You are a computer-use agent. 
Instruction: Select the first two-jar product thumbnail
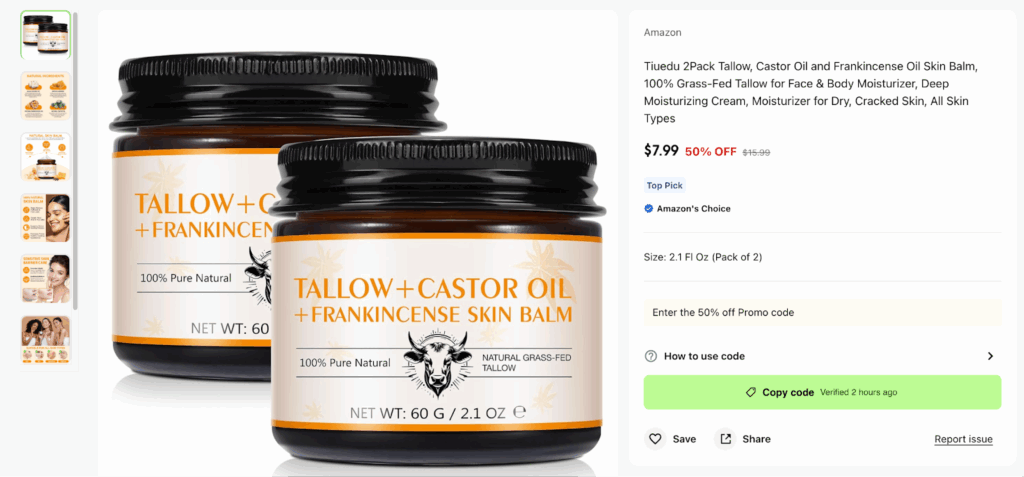click(x=46, y=35)
